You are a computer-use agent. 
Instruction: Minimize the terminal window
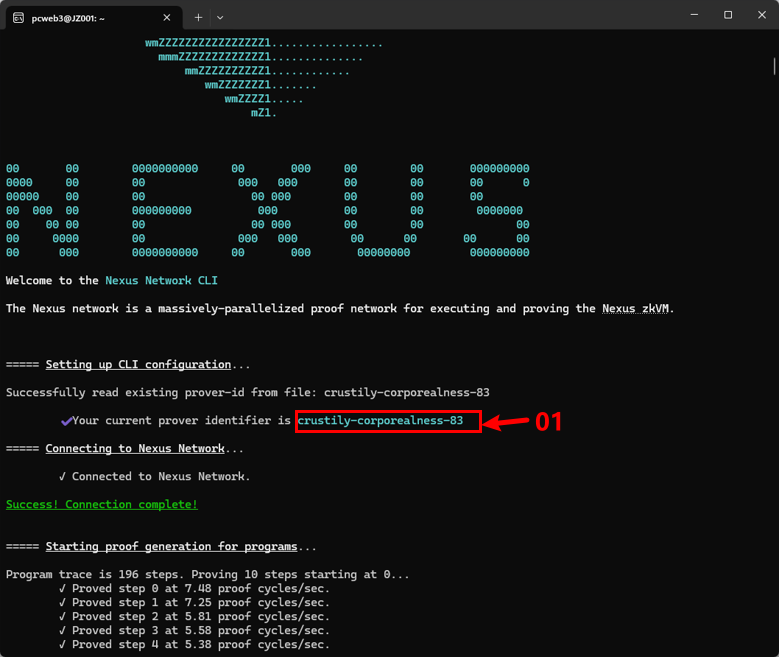coord(694,15)
